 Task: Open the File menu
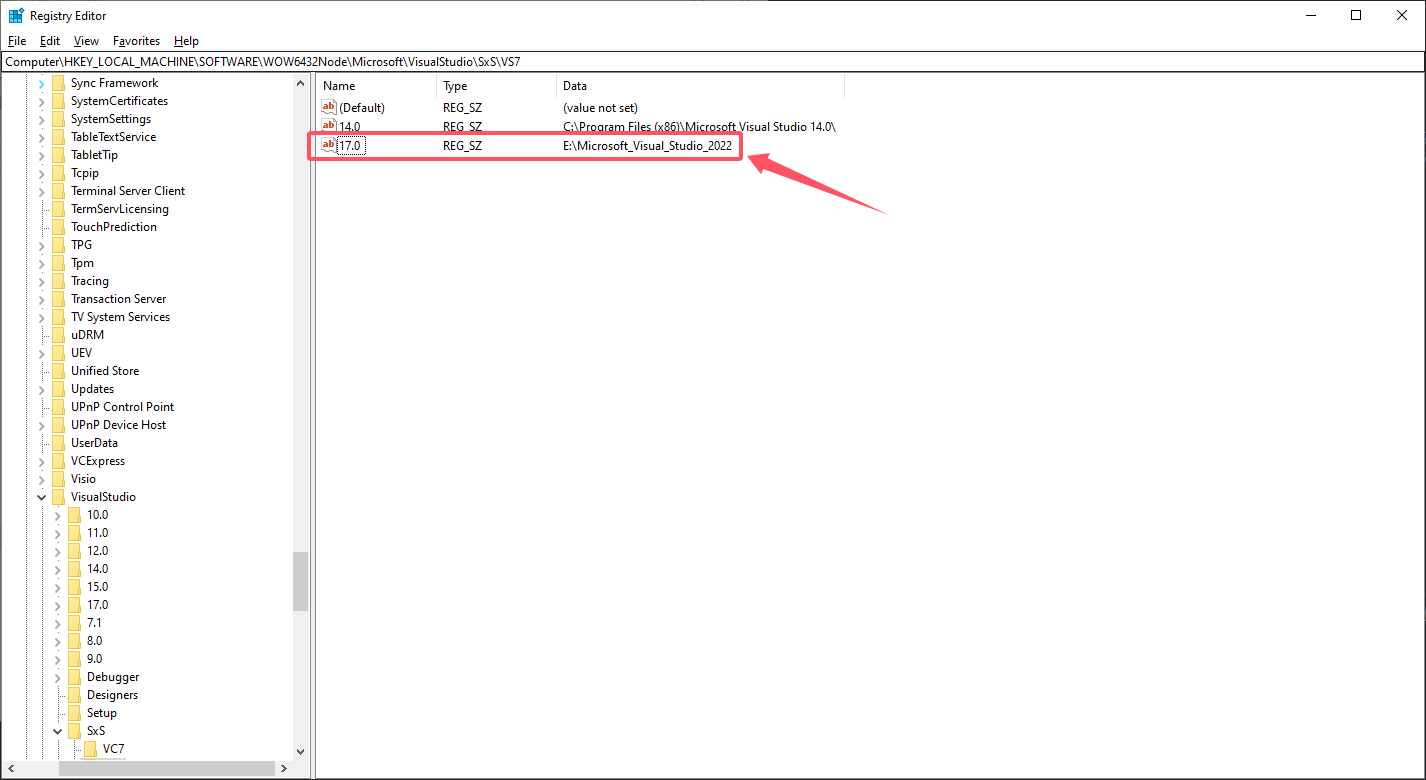coord(16,41)
